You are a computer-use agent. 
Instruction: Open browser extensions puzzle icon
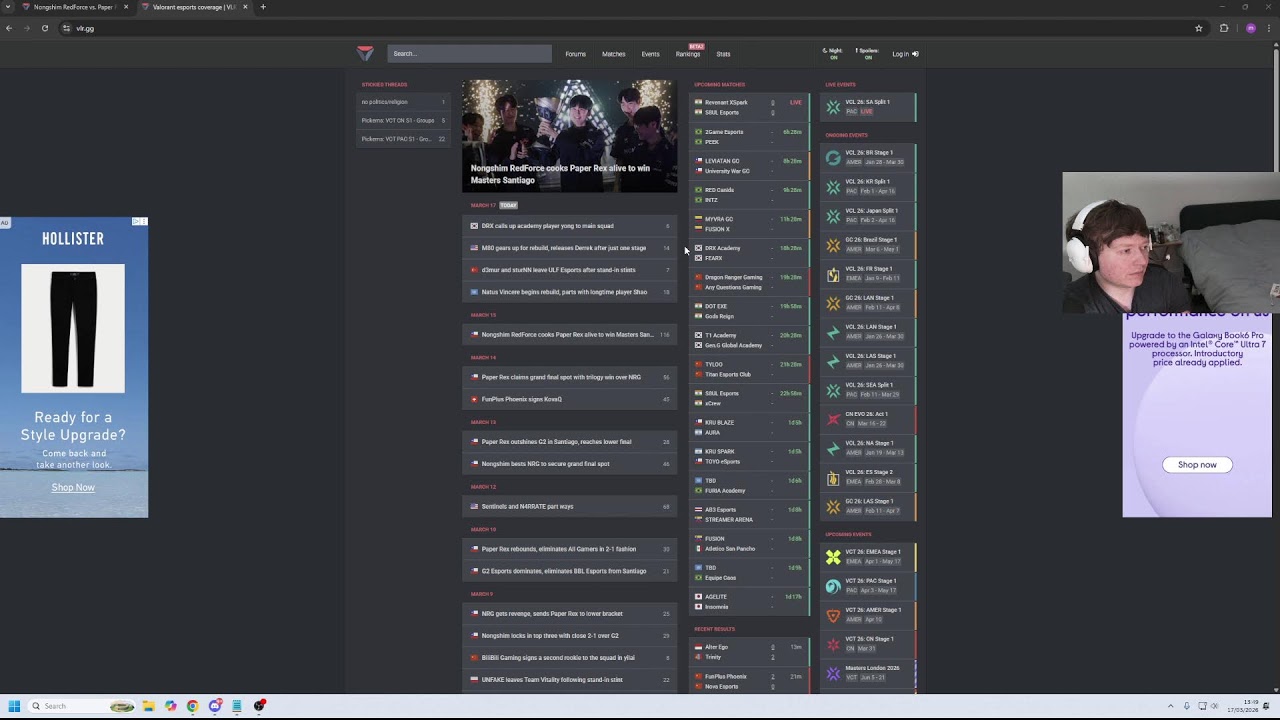1224,28
